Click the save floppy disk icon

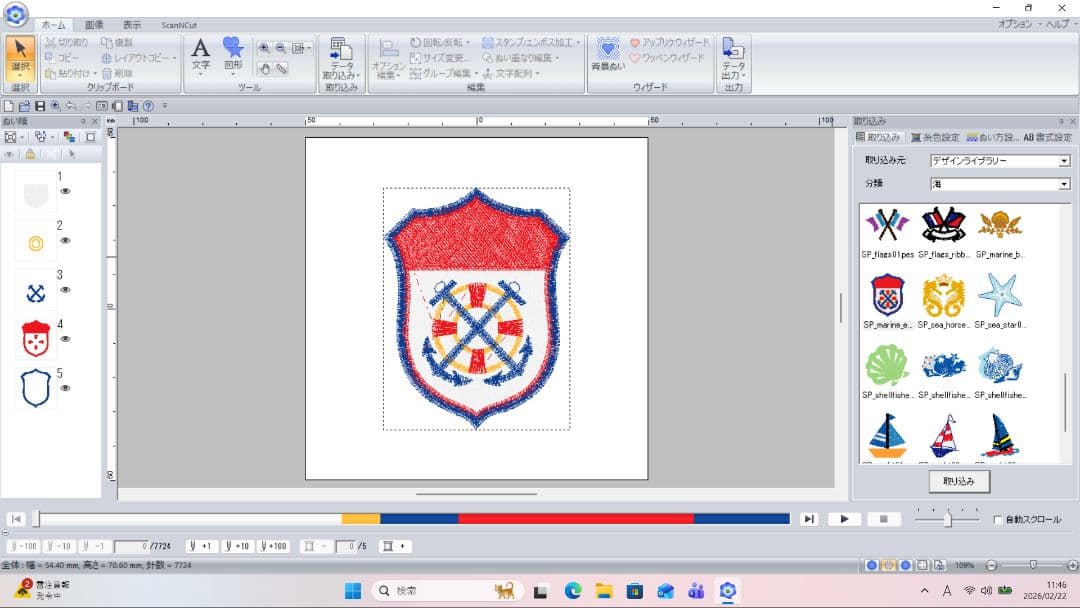click(40, 106)
